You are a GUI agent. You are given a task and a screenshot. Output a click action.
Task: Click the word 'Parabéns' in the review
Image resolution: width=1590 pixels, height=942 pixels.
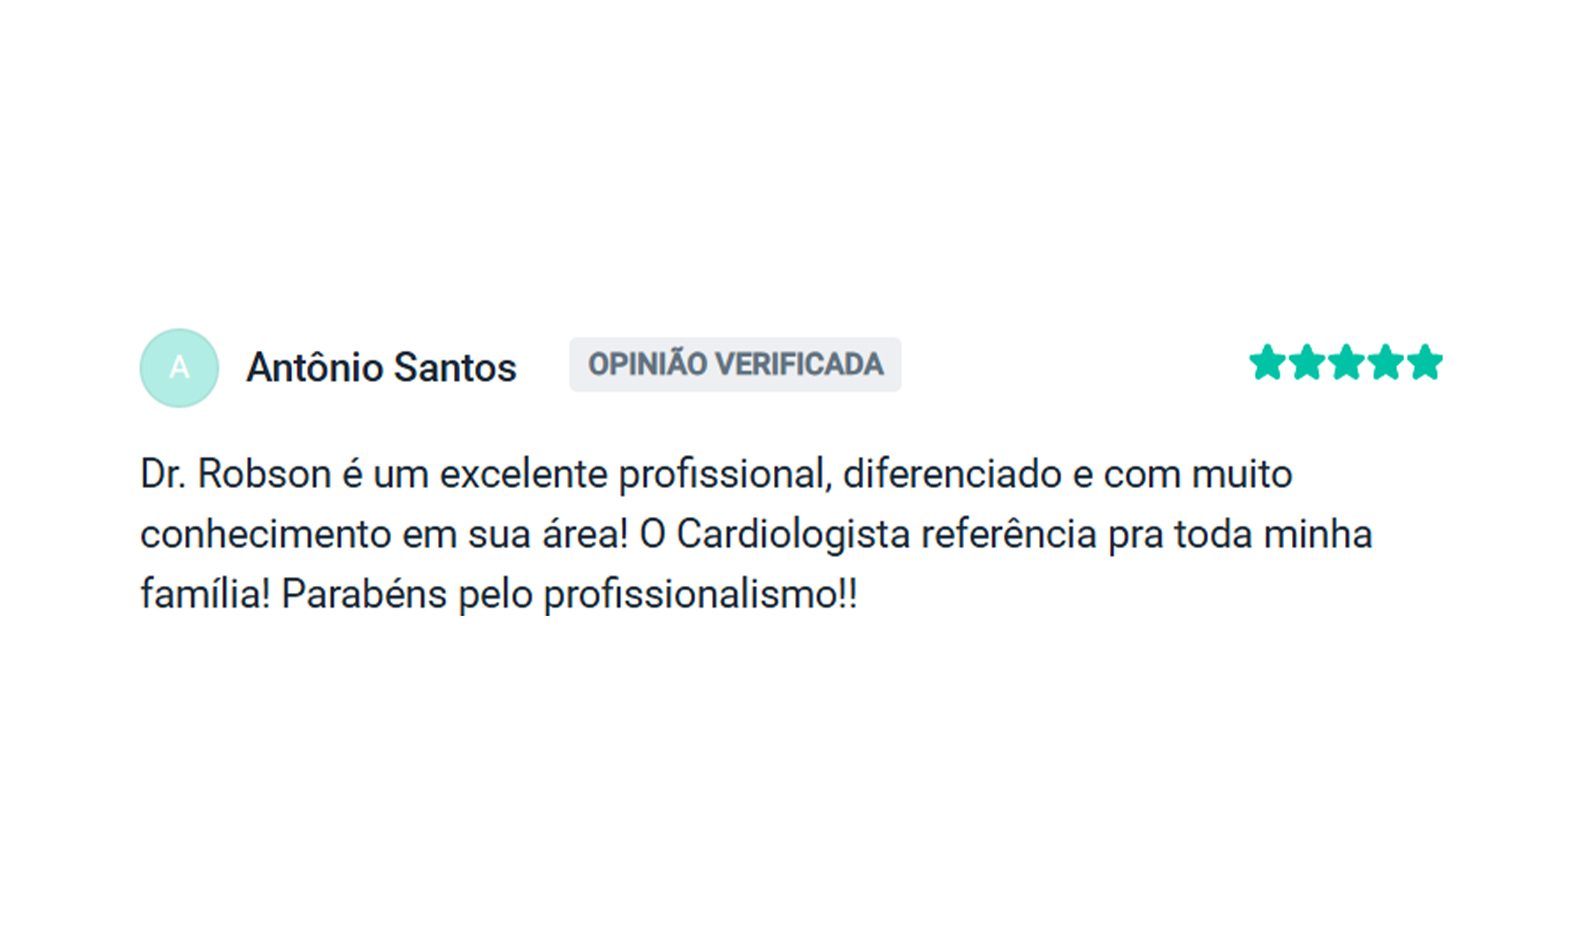click(364, 594)
